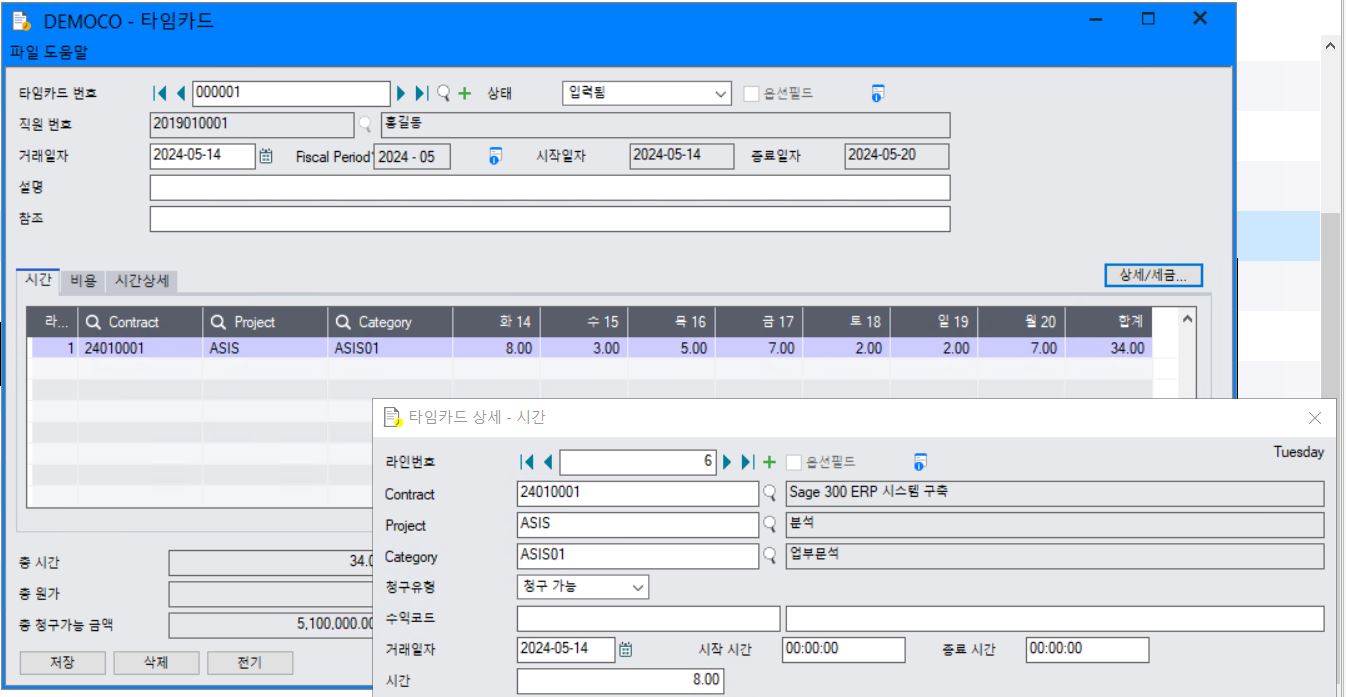1346x697 pixels.
Task: Open drilldown icon beside 옵션필드 in timecard header
Action: point(877,94)
